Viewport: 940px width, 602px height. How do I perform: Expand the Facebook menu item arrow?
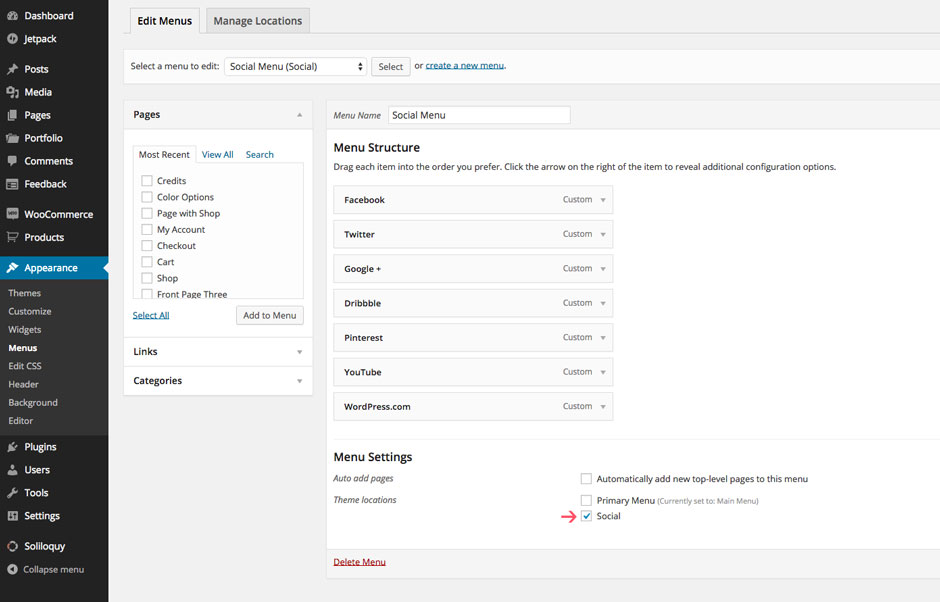[603, 200]
